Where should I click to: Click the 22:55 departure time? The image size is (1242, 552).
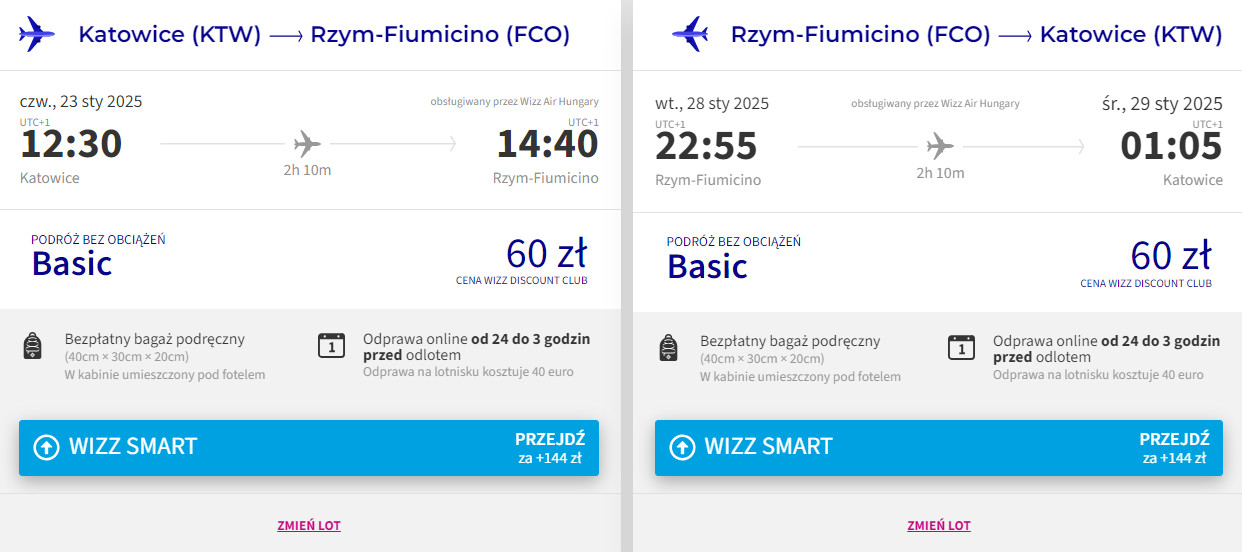coord(707,147)
